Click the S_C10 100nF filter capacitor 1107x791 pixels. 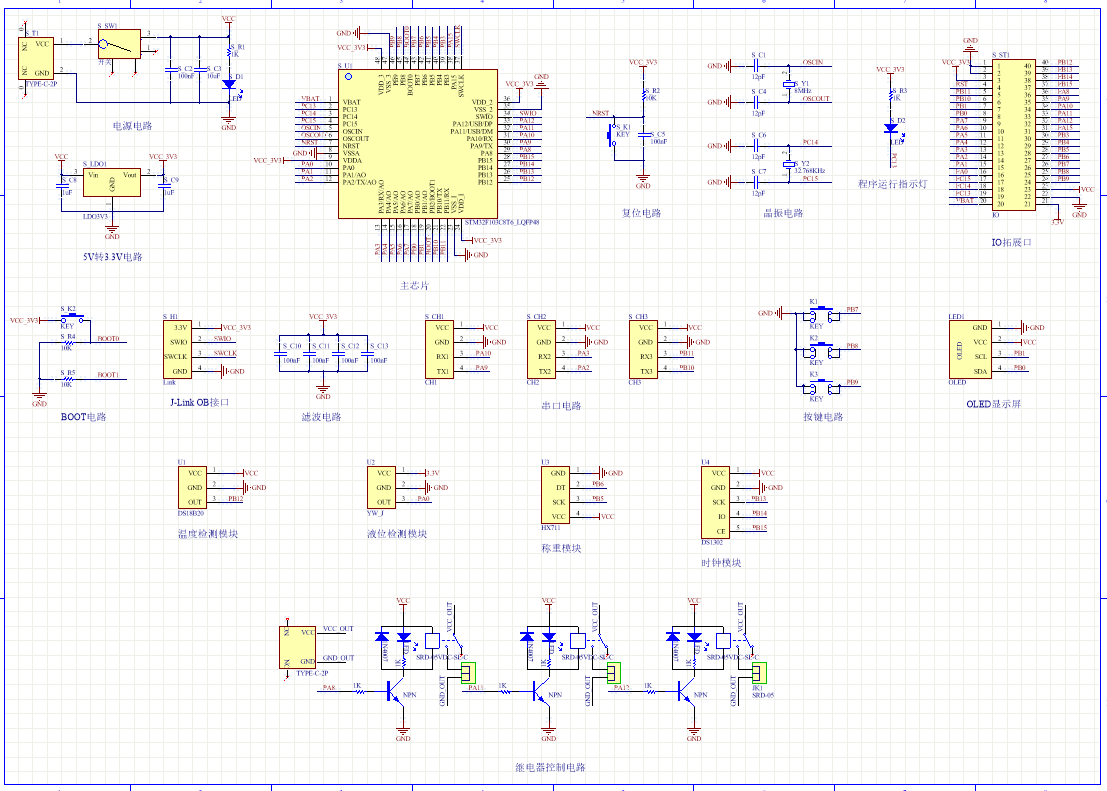(280, 353)
